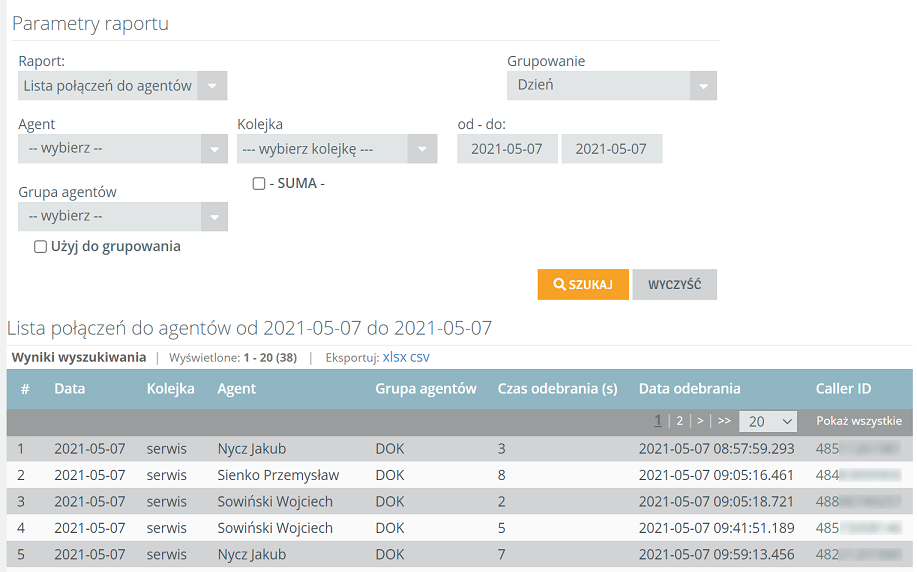The width and height of the screenshot is (917, 572).
Task: Jump to last page double arrow
Action: pos(724,421)
